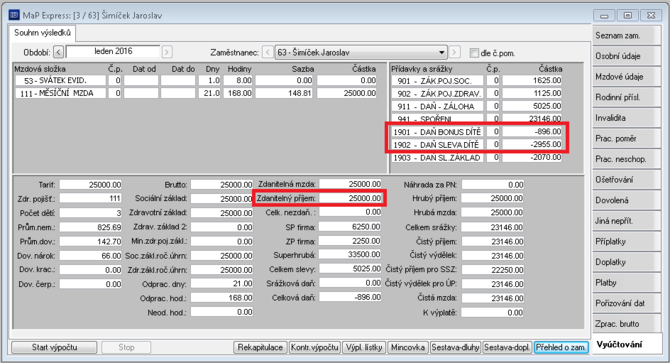Screen dimensions: 670x363
Task: Select next employee arrow button
Action: [x=455, y=53]
